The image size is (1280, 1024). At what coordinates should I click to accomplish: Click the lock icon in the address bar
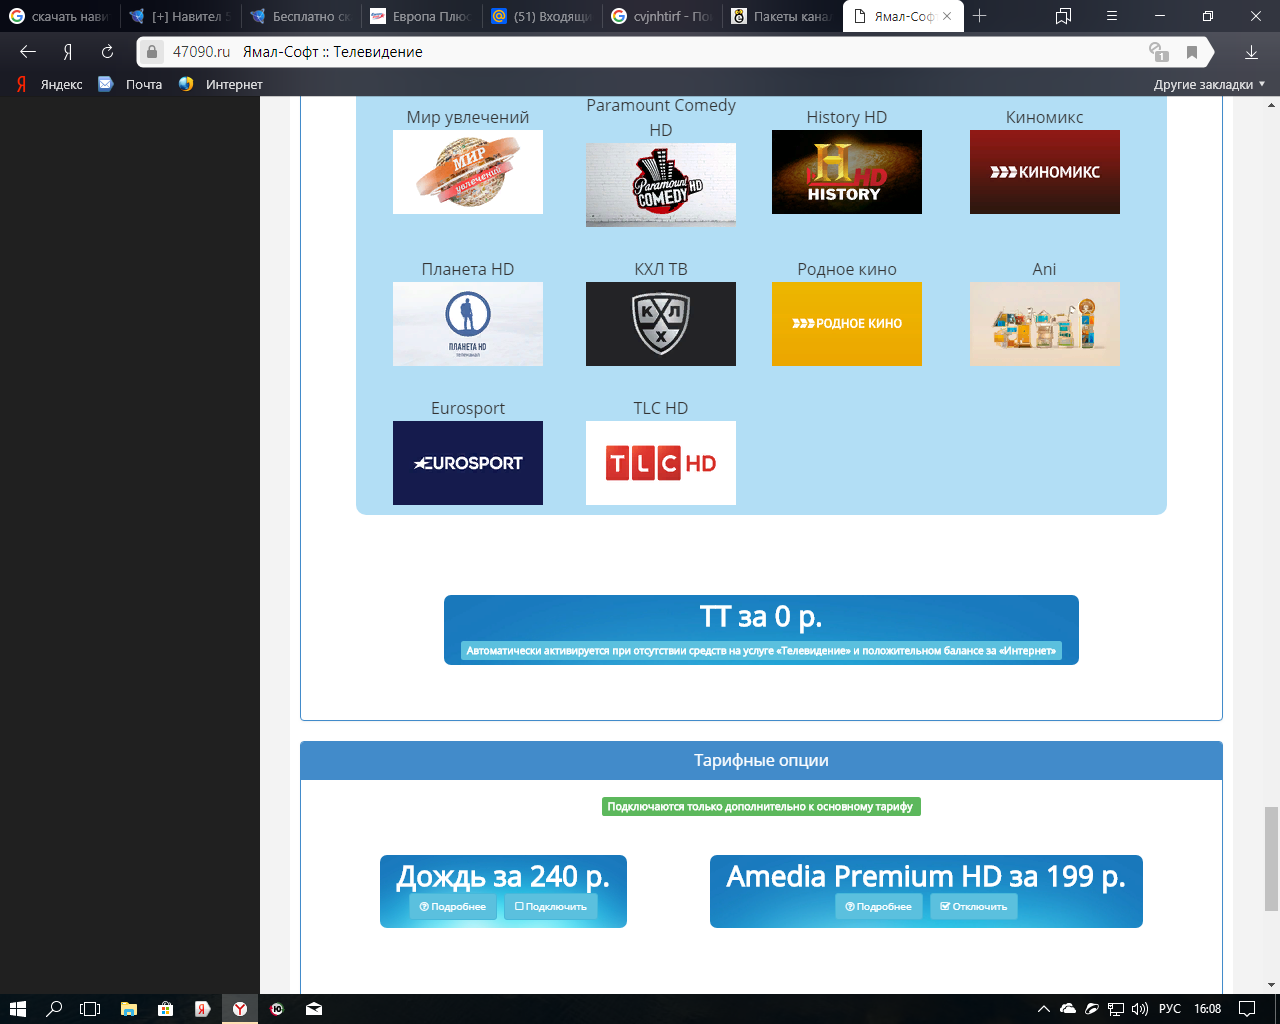152,52
